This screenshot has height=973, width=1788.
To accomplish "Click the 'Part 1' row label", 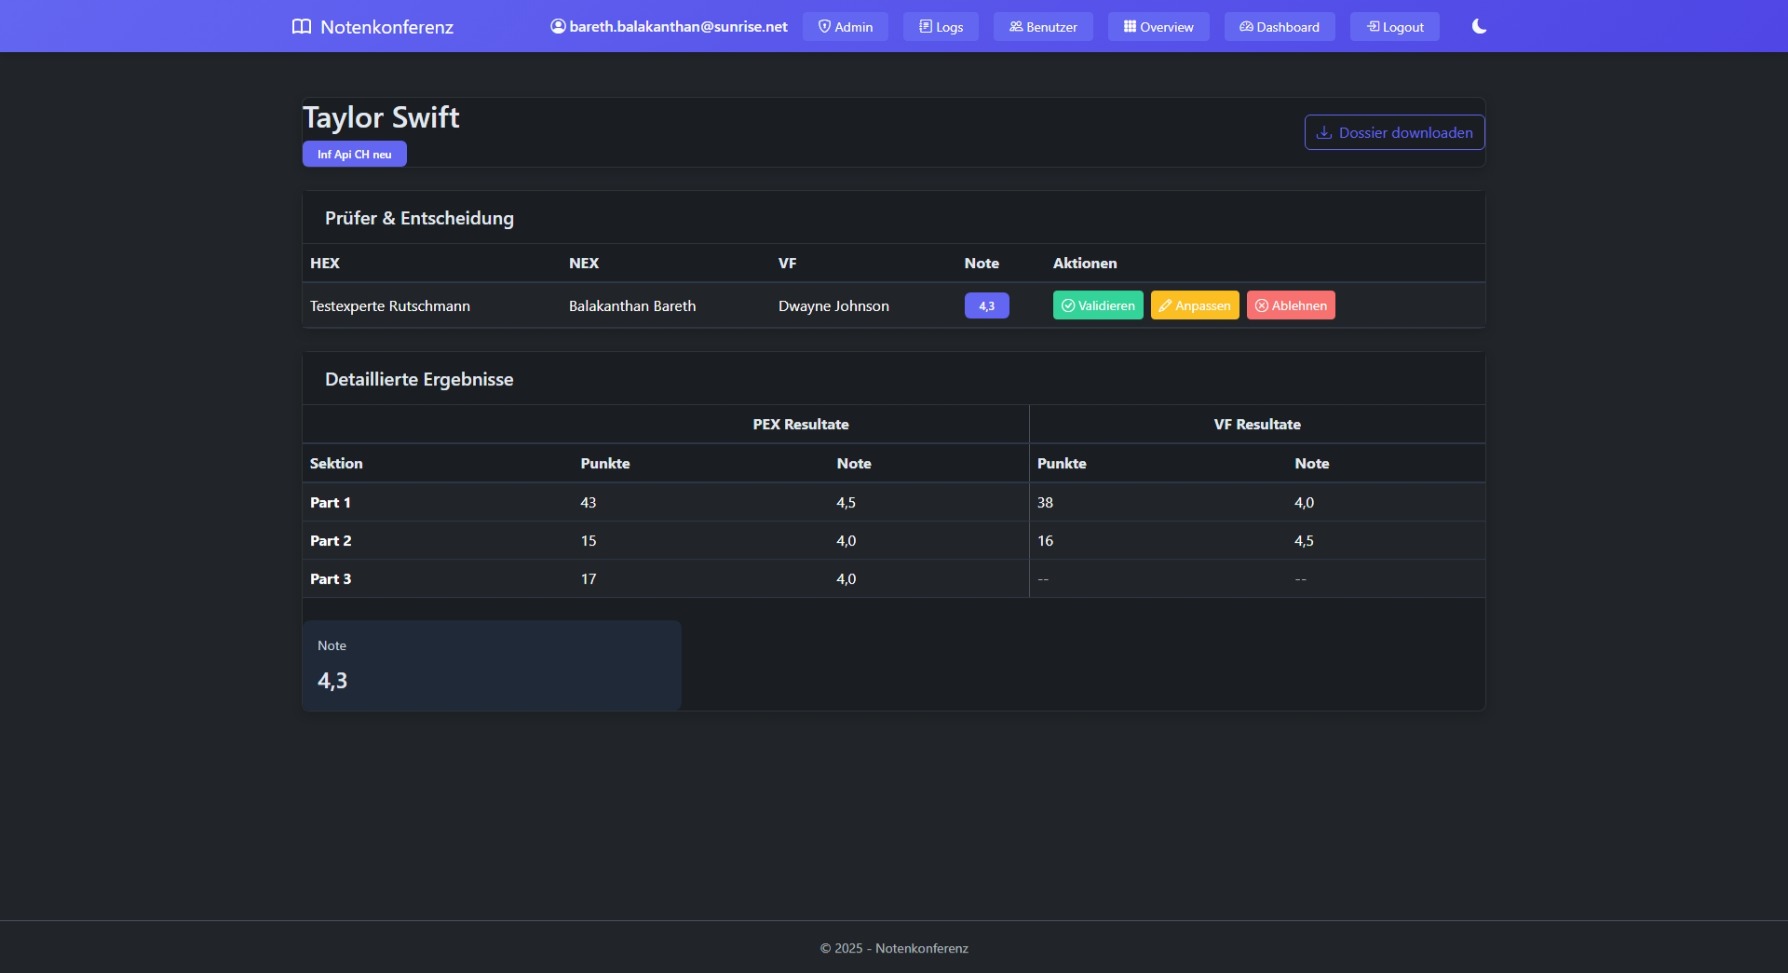I will pyautogui.click(x=330, y=502).
